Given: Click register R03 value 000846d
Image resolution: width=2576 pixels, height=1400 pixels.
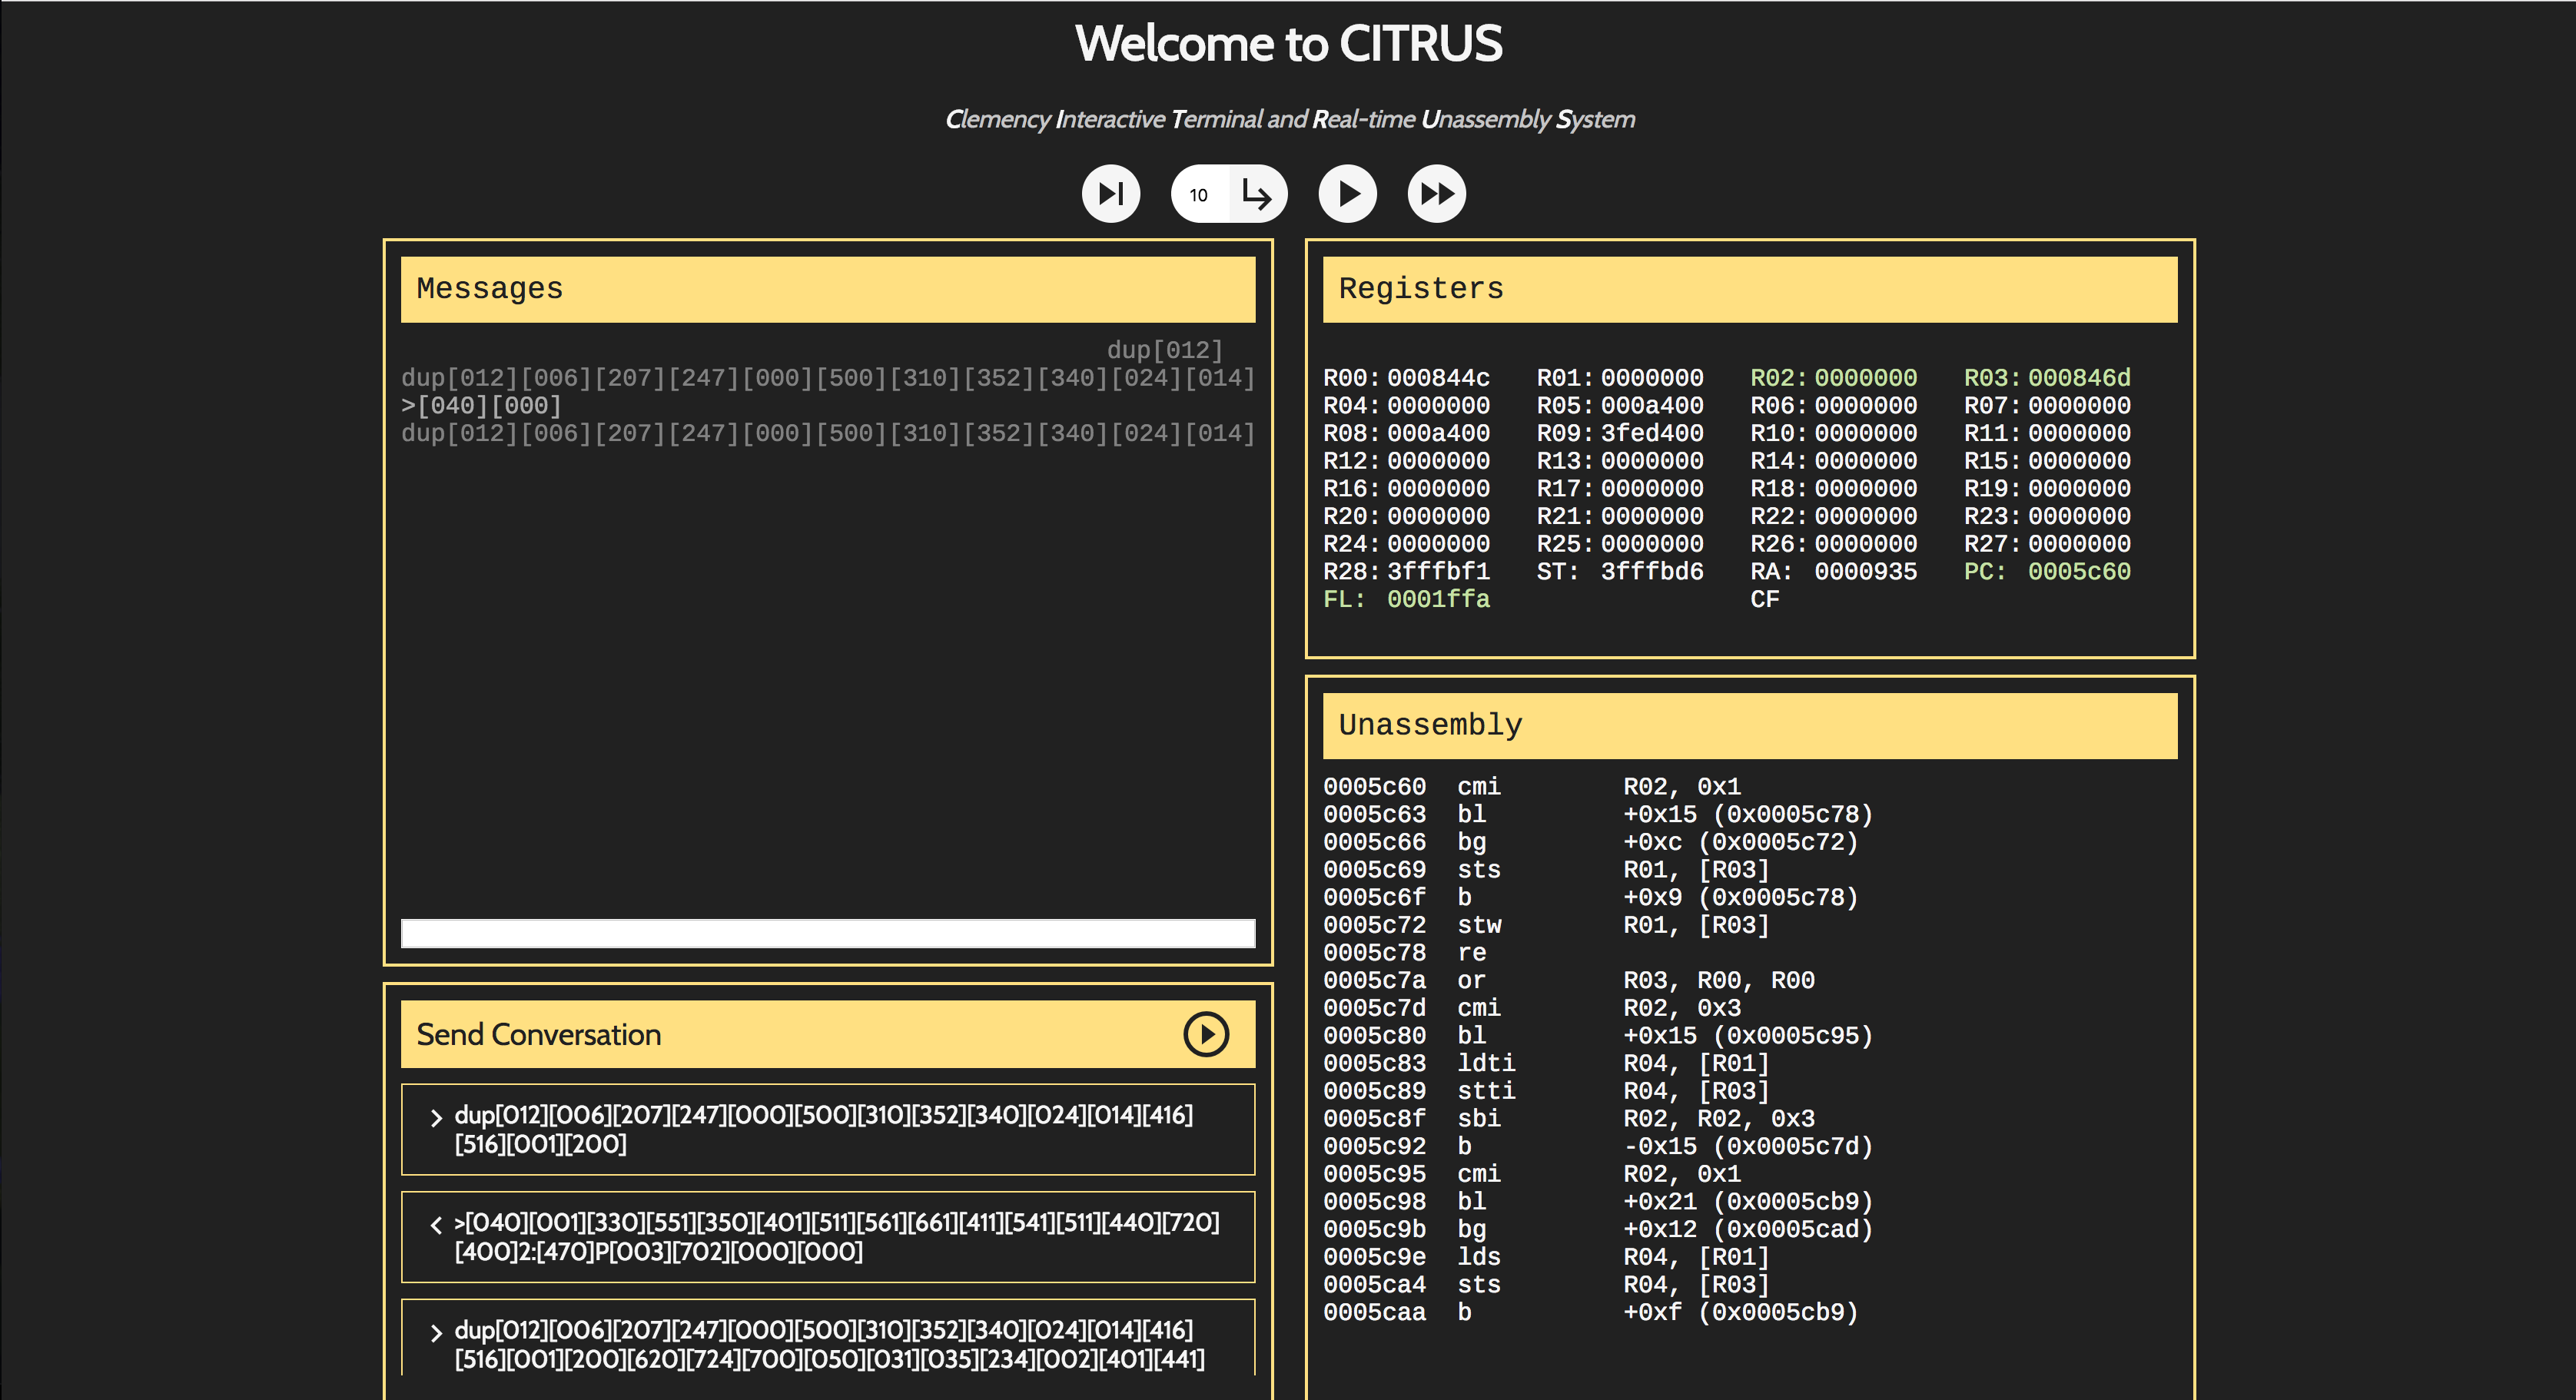Looking at the screenshot, I should point(2079,378).
